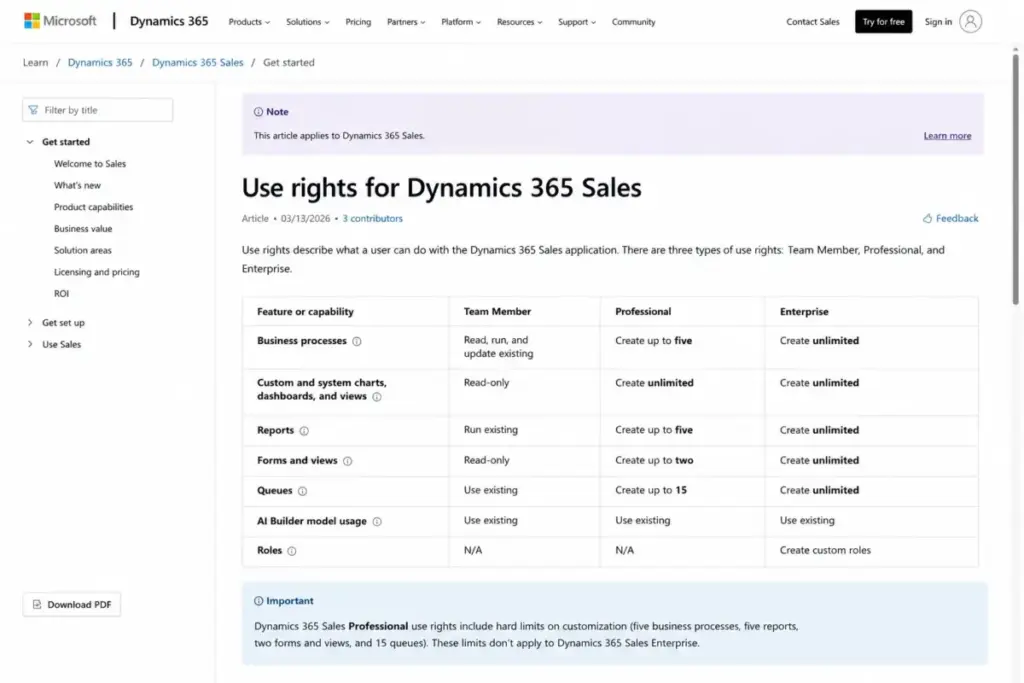
Task: Click the info icon next to Queues
Action: (x=302, y=491)
